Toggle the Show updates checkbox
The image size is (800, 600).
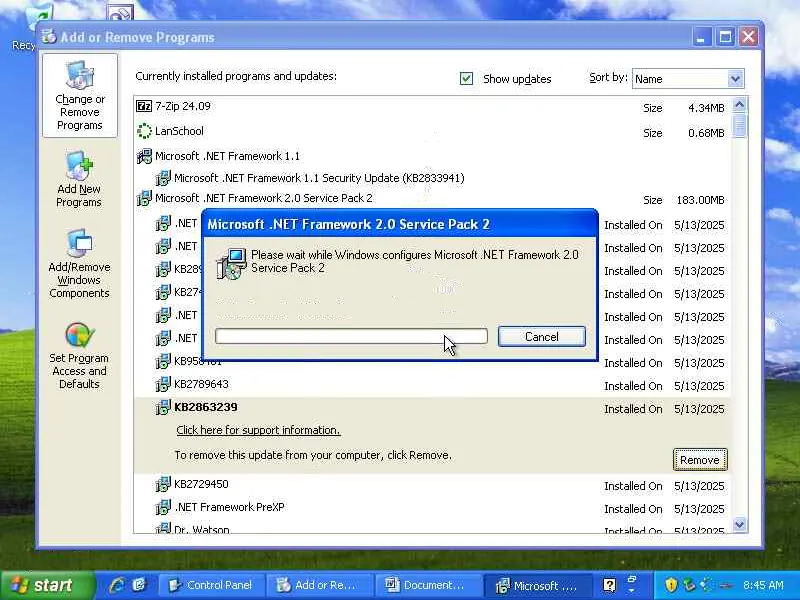tap(466, 79)
